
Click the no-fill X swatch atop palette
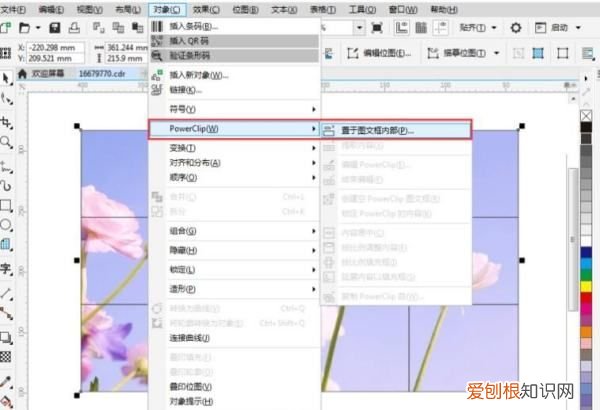click(586, 116)
